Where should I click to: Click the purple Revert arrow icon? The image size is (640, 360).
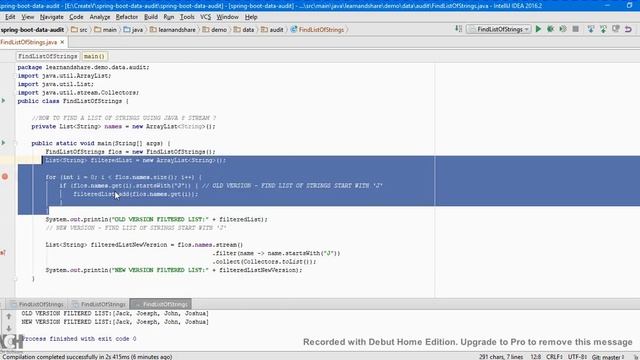click(628, 29)
